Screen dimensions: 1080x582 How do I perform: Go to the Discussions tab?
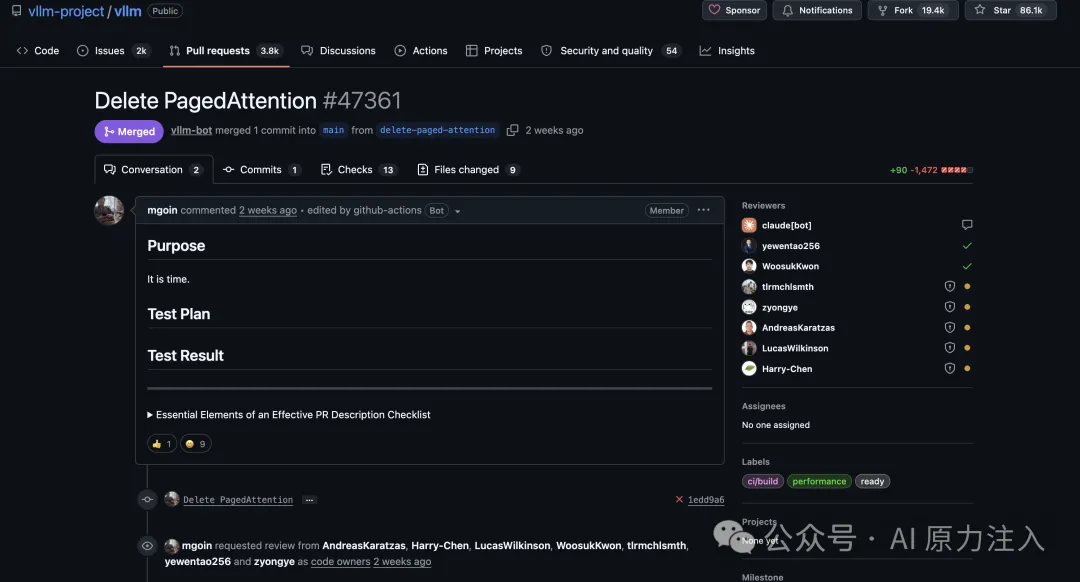pyautogui.click(x=338, y=51)
